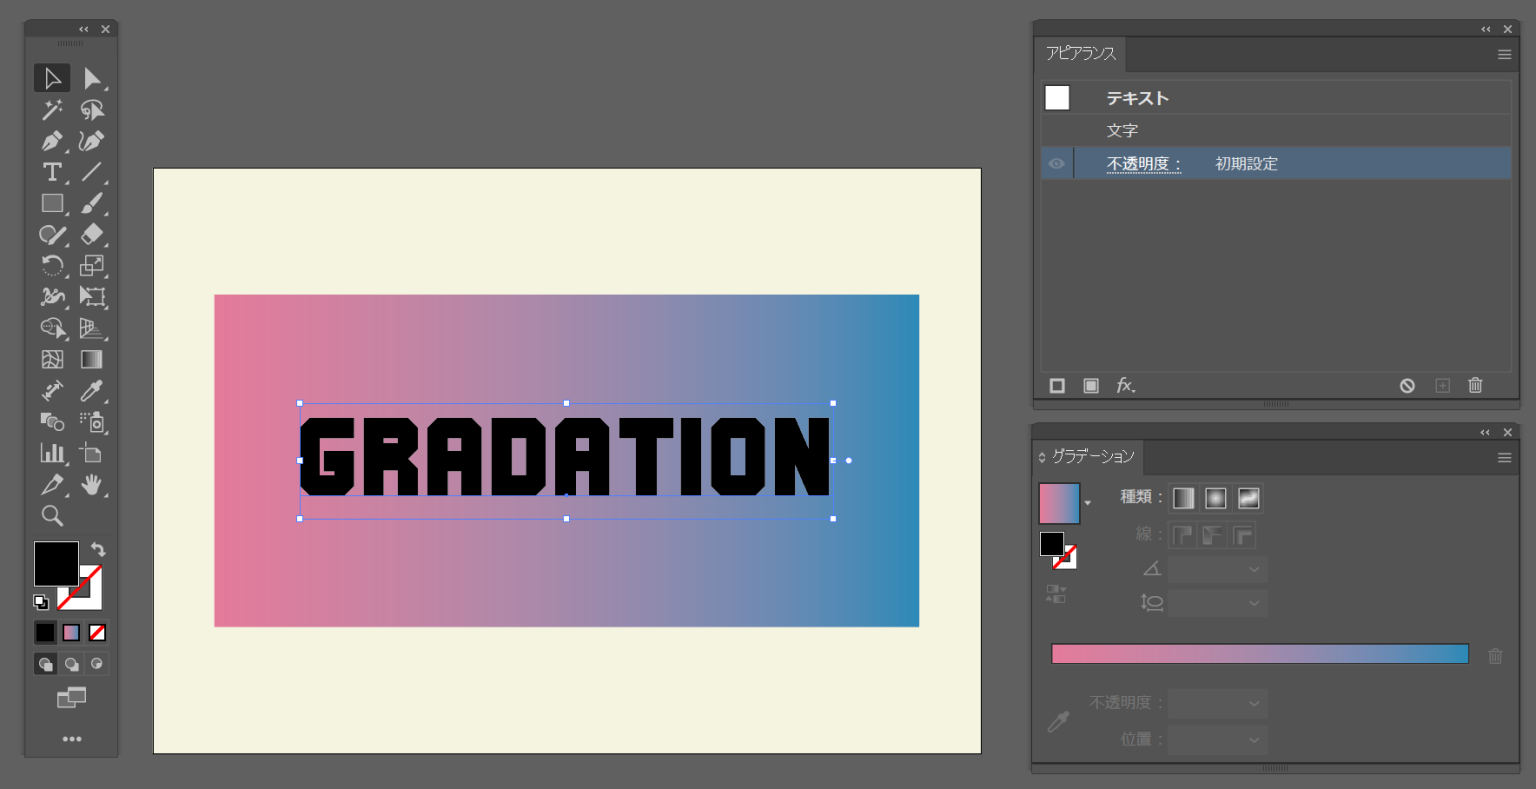This screenshot has width=1536, height=789.
Task: Select the Zoom magnifier tool
Action: point(52,516)
